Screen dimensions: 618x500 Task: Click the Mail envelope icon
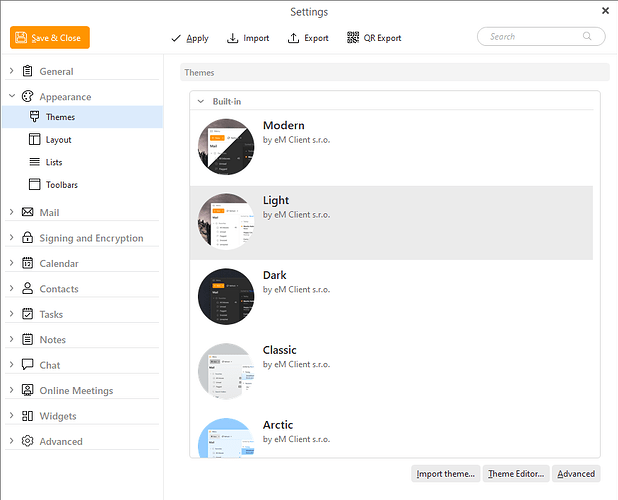(28, 212)
